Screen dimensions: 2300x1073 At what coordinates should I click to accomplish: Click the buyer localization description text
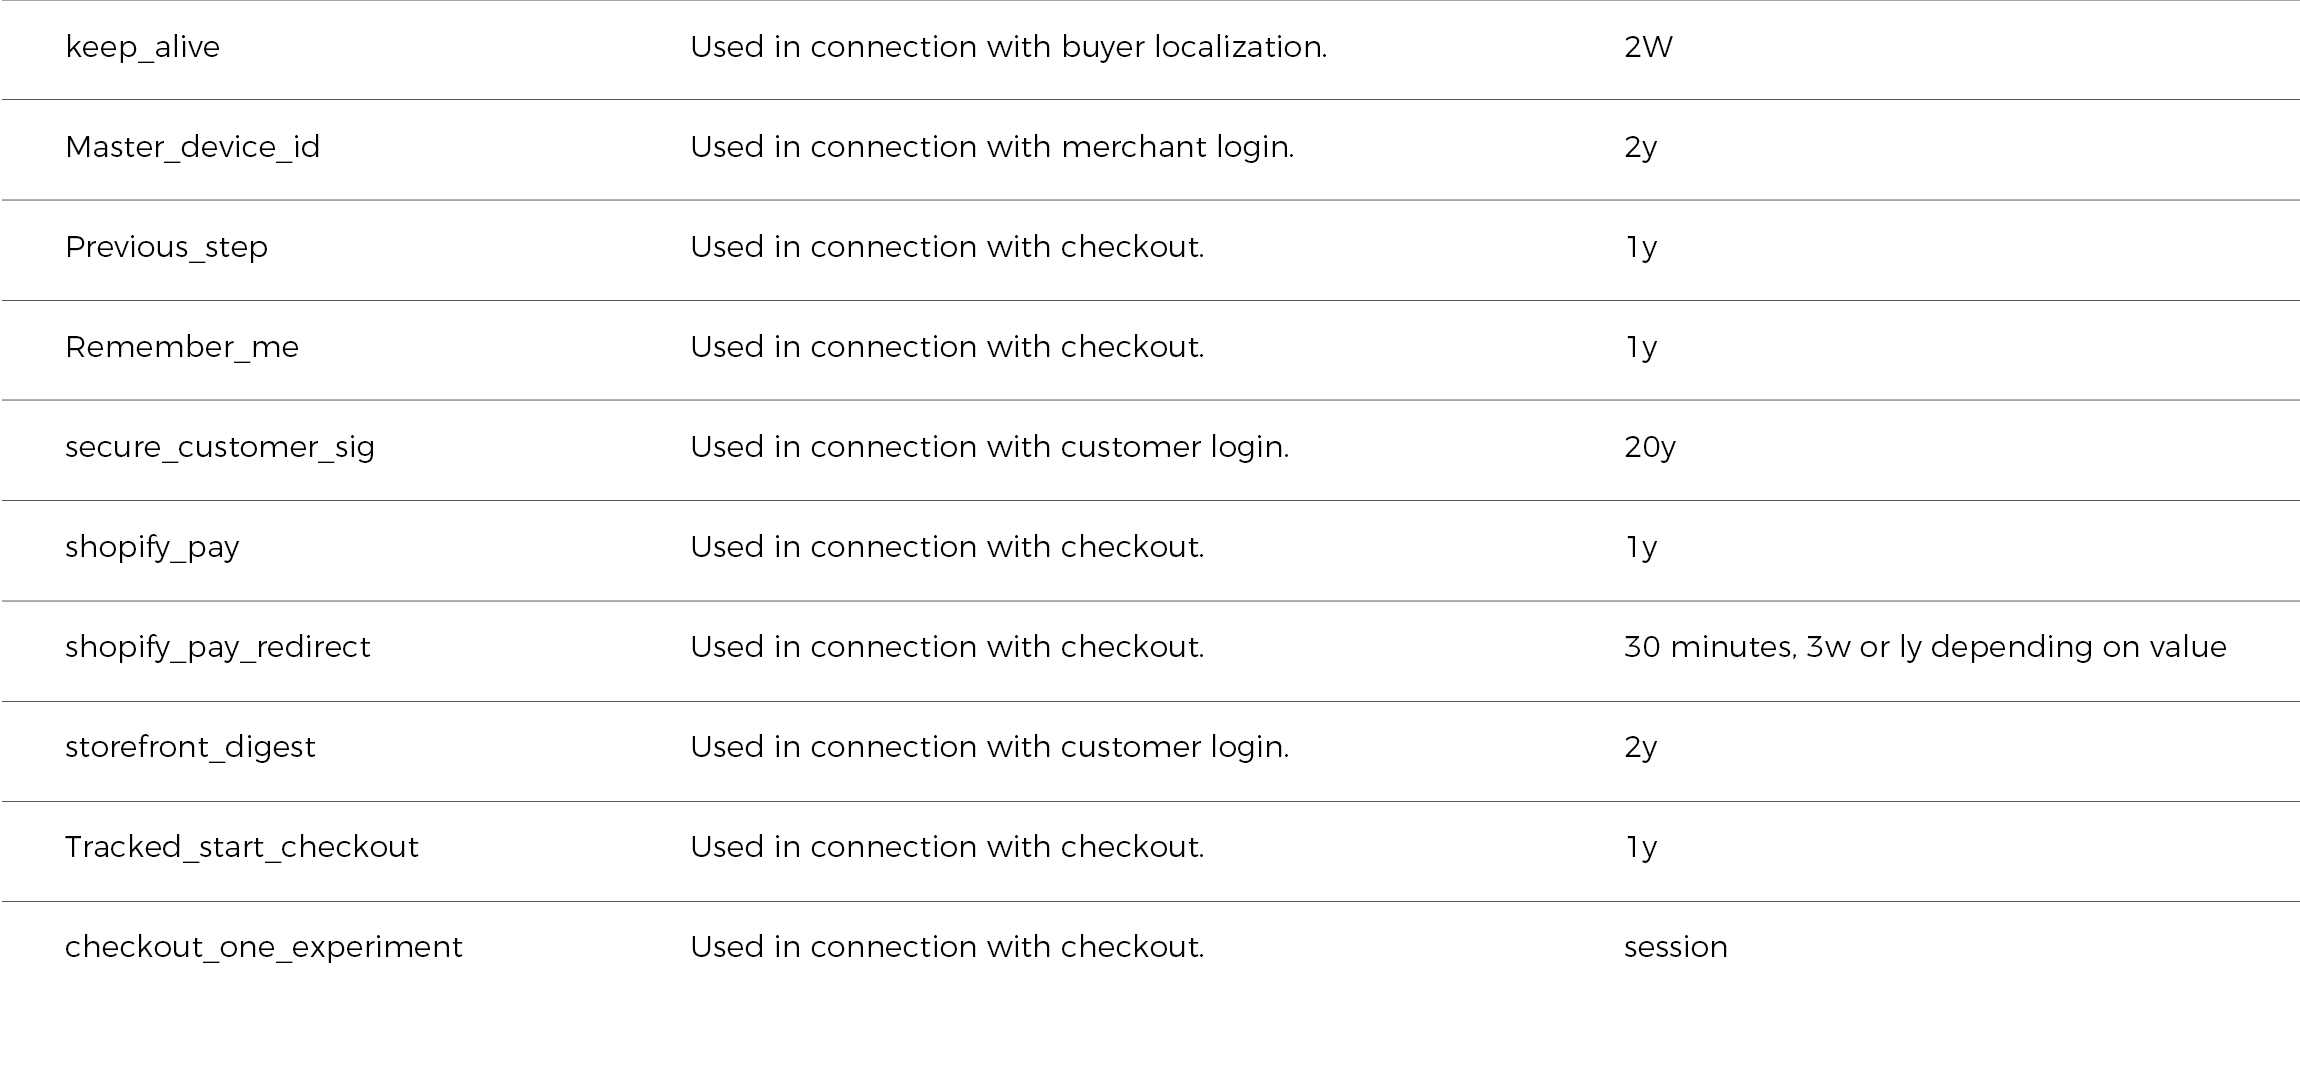[1008, 47]
